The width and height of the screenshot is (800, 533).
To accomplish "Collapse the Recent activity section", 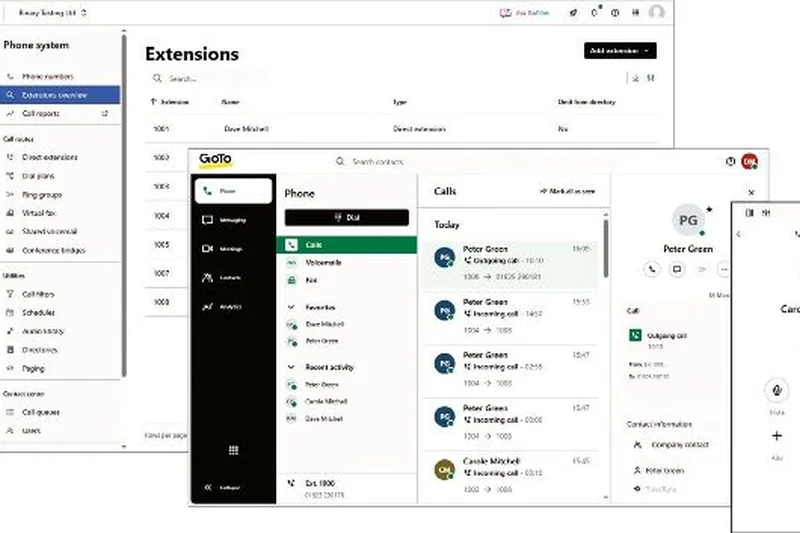I will pyautogui.click(x=291, y=367).
